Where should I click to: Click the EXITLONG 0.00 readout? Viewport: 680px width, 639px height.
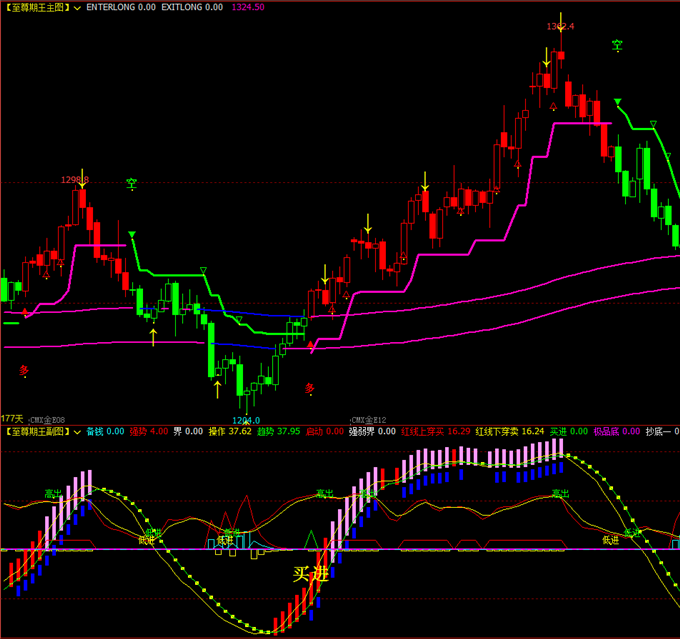[192, 7]
